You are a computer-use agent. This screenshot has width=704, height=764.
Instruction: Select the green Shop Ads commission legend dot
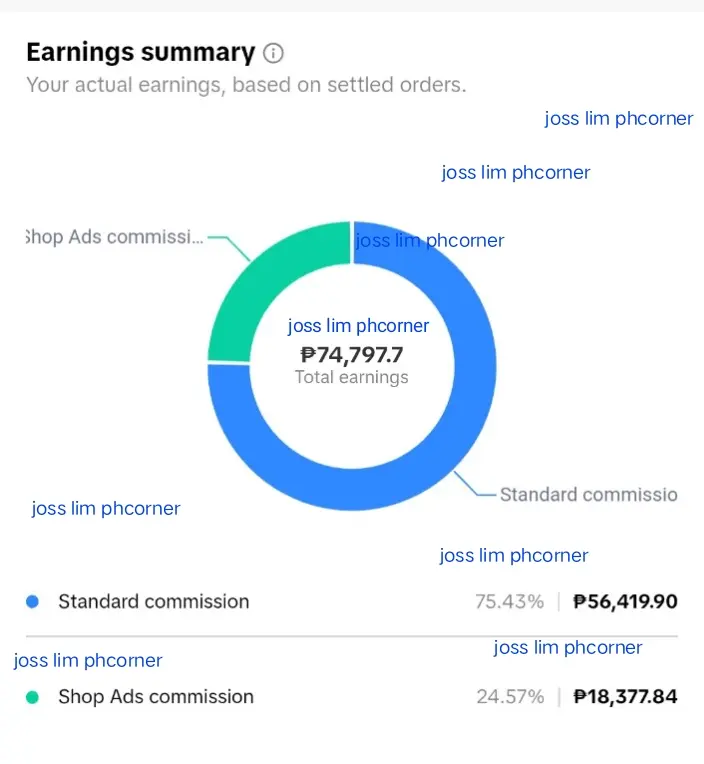[x=33, y=697]
